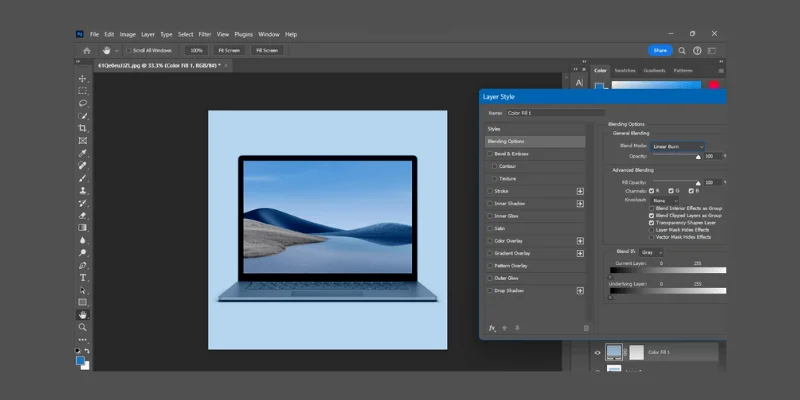Open the Blend Mode dropdown
Image resolution: width=800 pixels, height=400 pixels.
click(x=679, y=146)
